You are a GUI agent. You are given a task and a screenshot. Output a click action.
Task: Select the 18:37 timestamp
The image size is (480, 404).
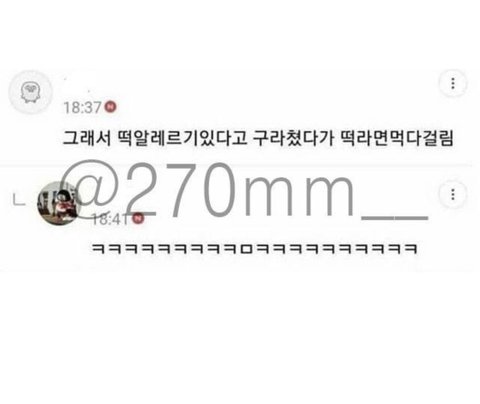[82, 107]
